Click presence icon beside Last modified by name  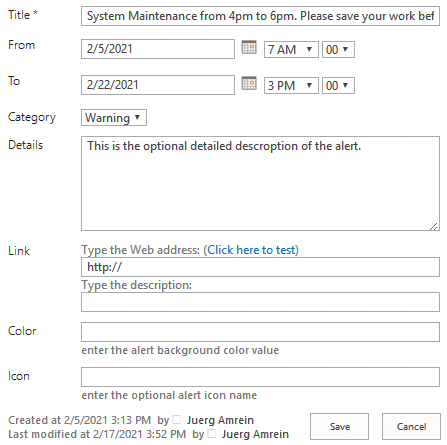[x=211, y=434]
